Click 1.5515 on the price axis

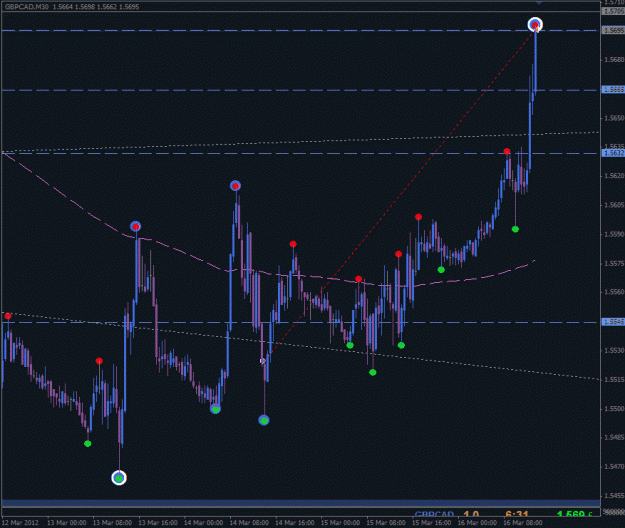[x=614, y=379]
